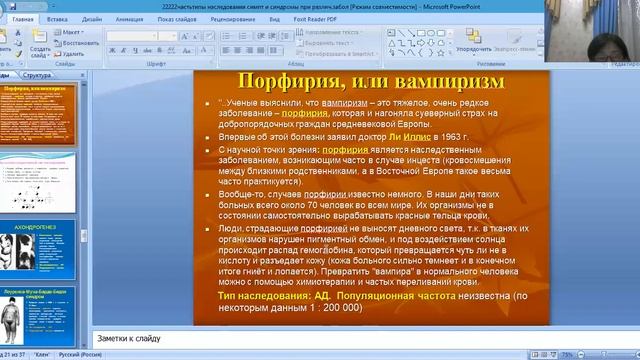Click the zoom out minus button
The image size is (640, 360).
581,355
